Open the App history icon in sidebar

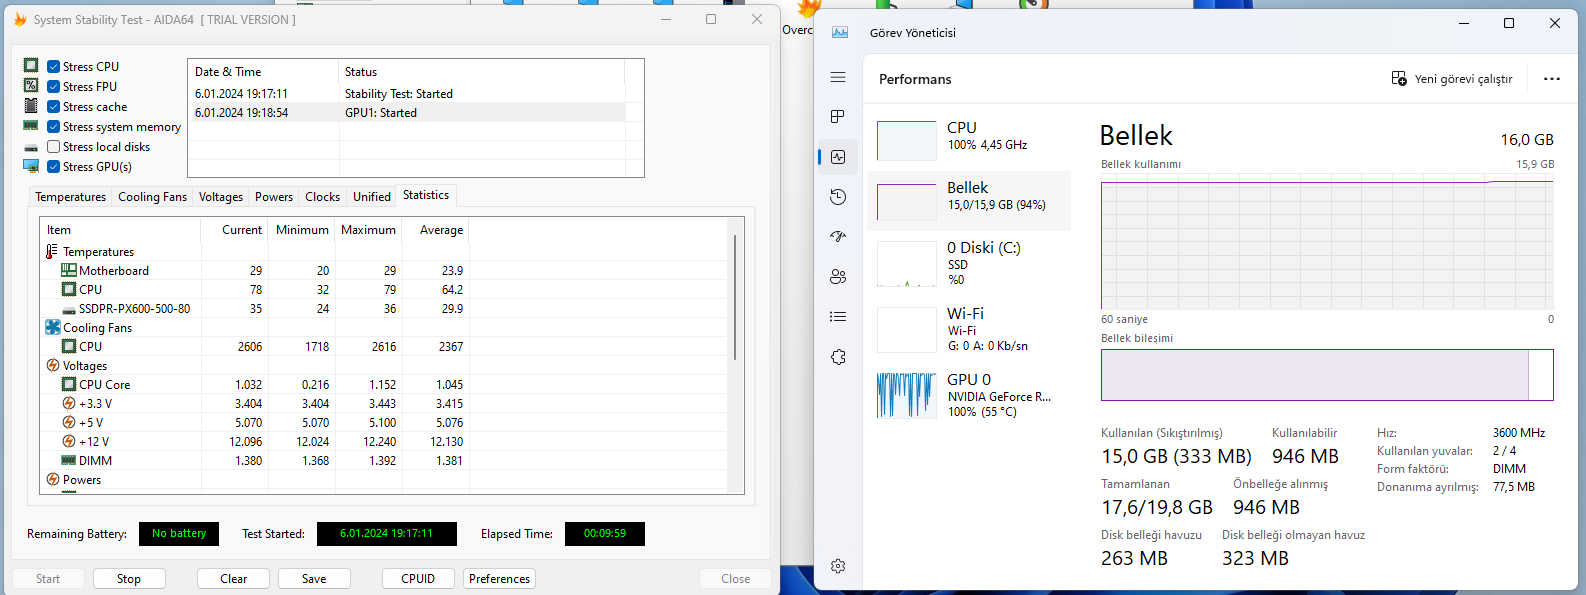tap(838, 197)
